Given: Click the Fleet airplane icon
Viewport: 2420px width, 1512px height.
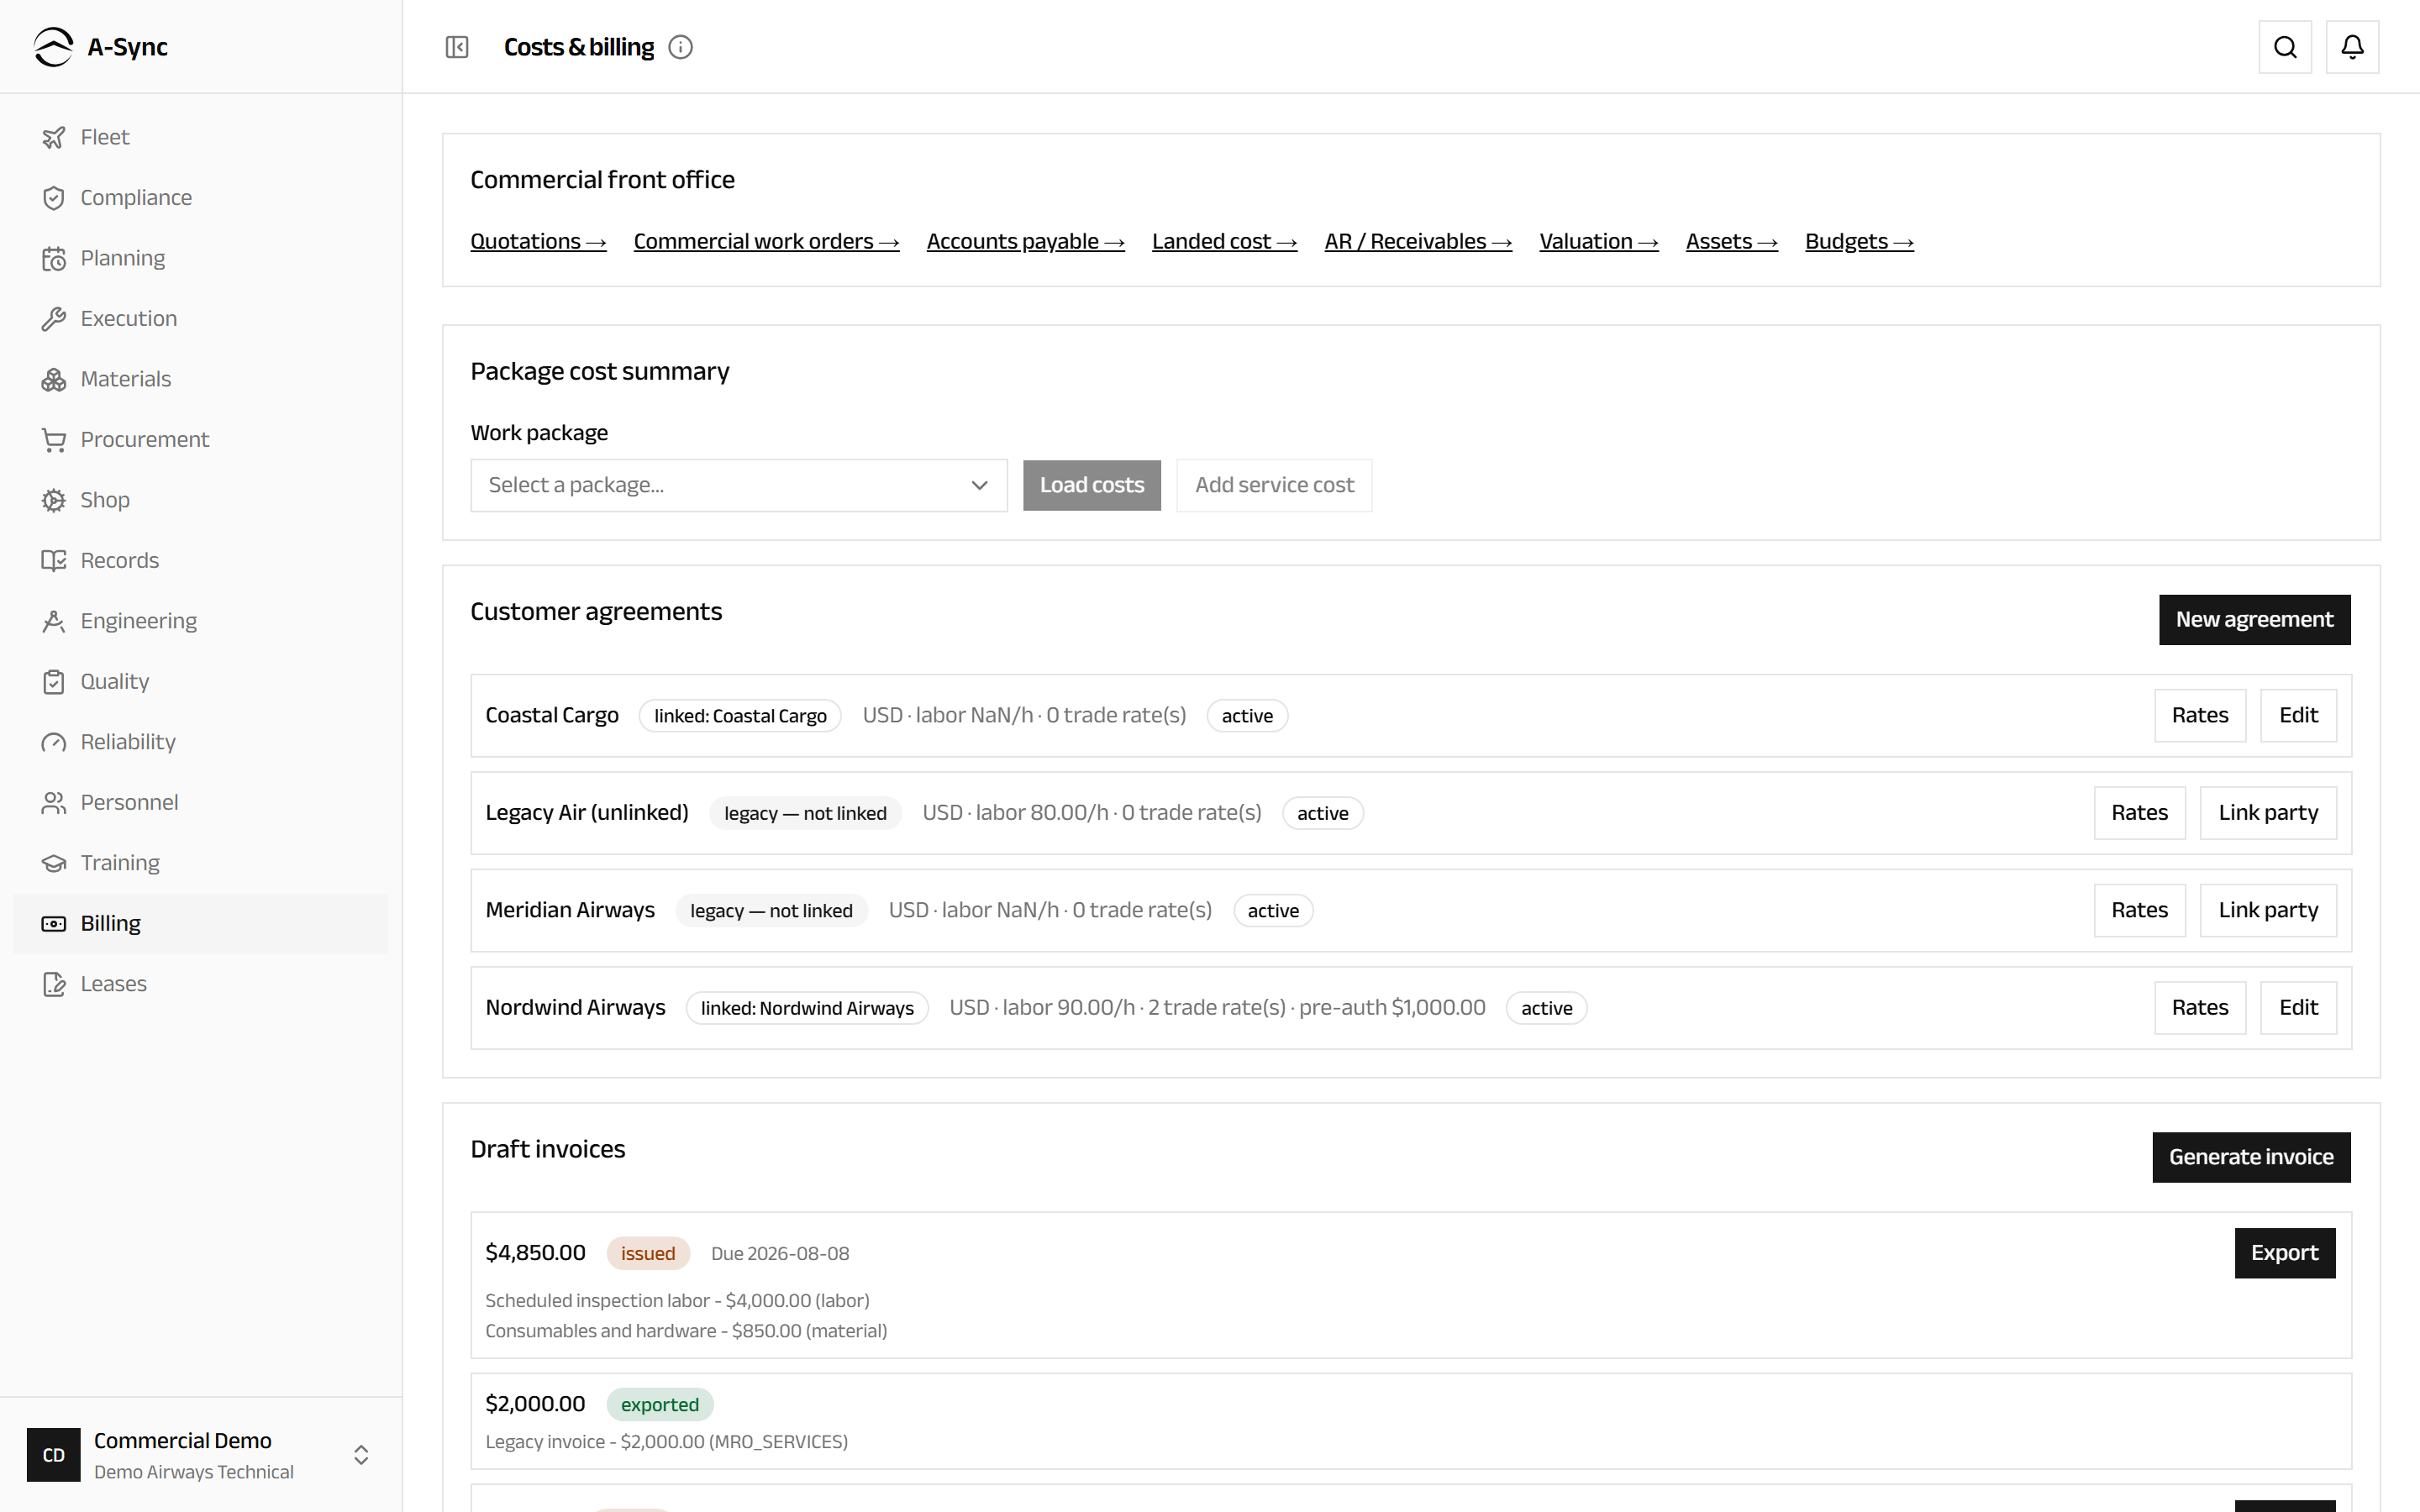Looking at the screenshot, I should click(54, 137).
